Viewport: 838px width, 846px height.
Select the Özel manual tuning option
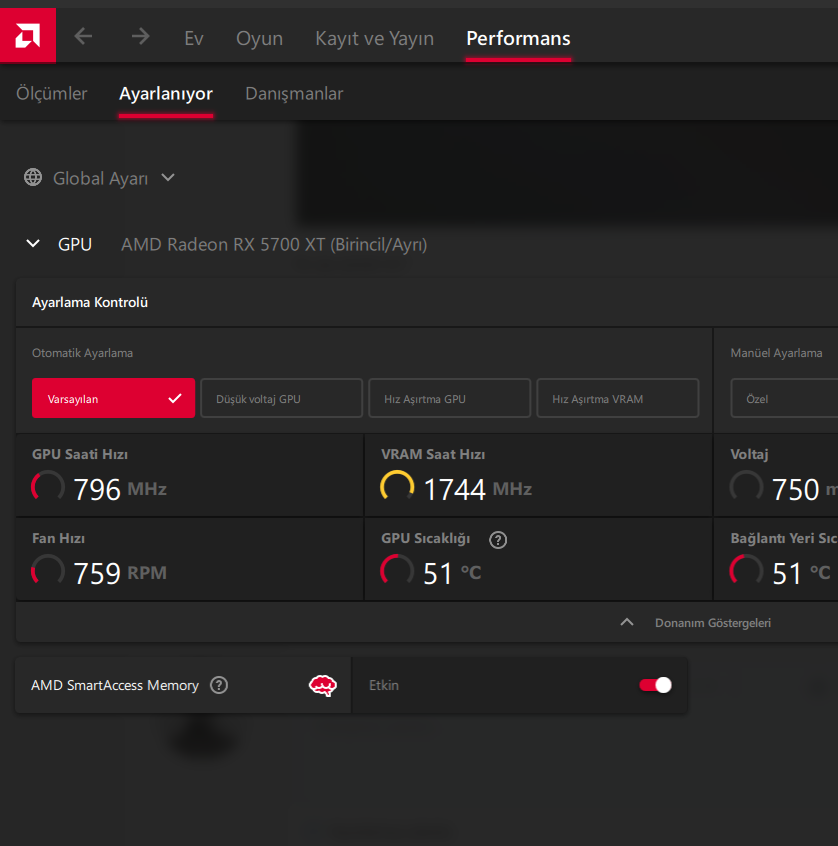coord(784,398)
